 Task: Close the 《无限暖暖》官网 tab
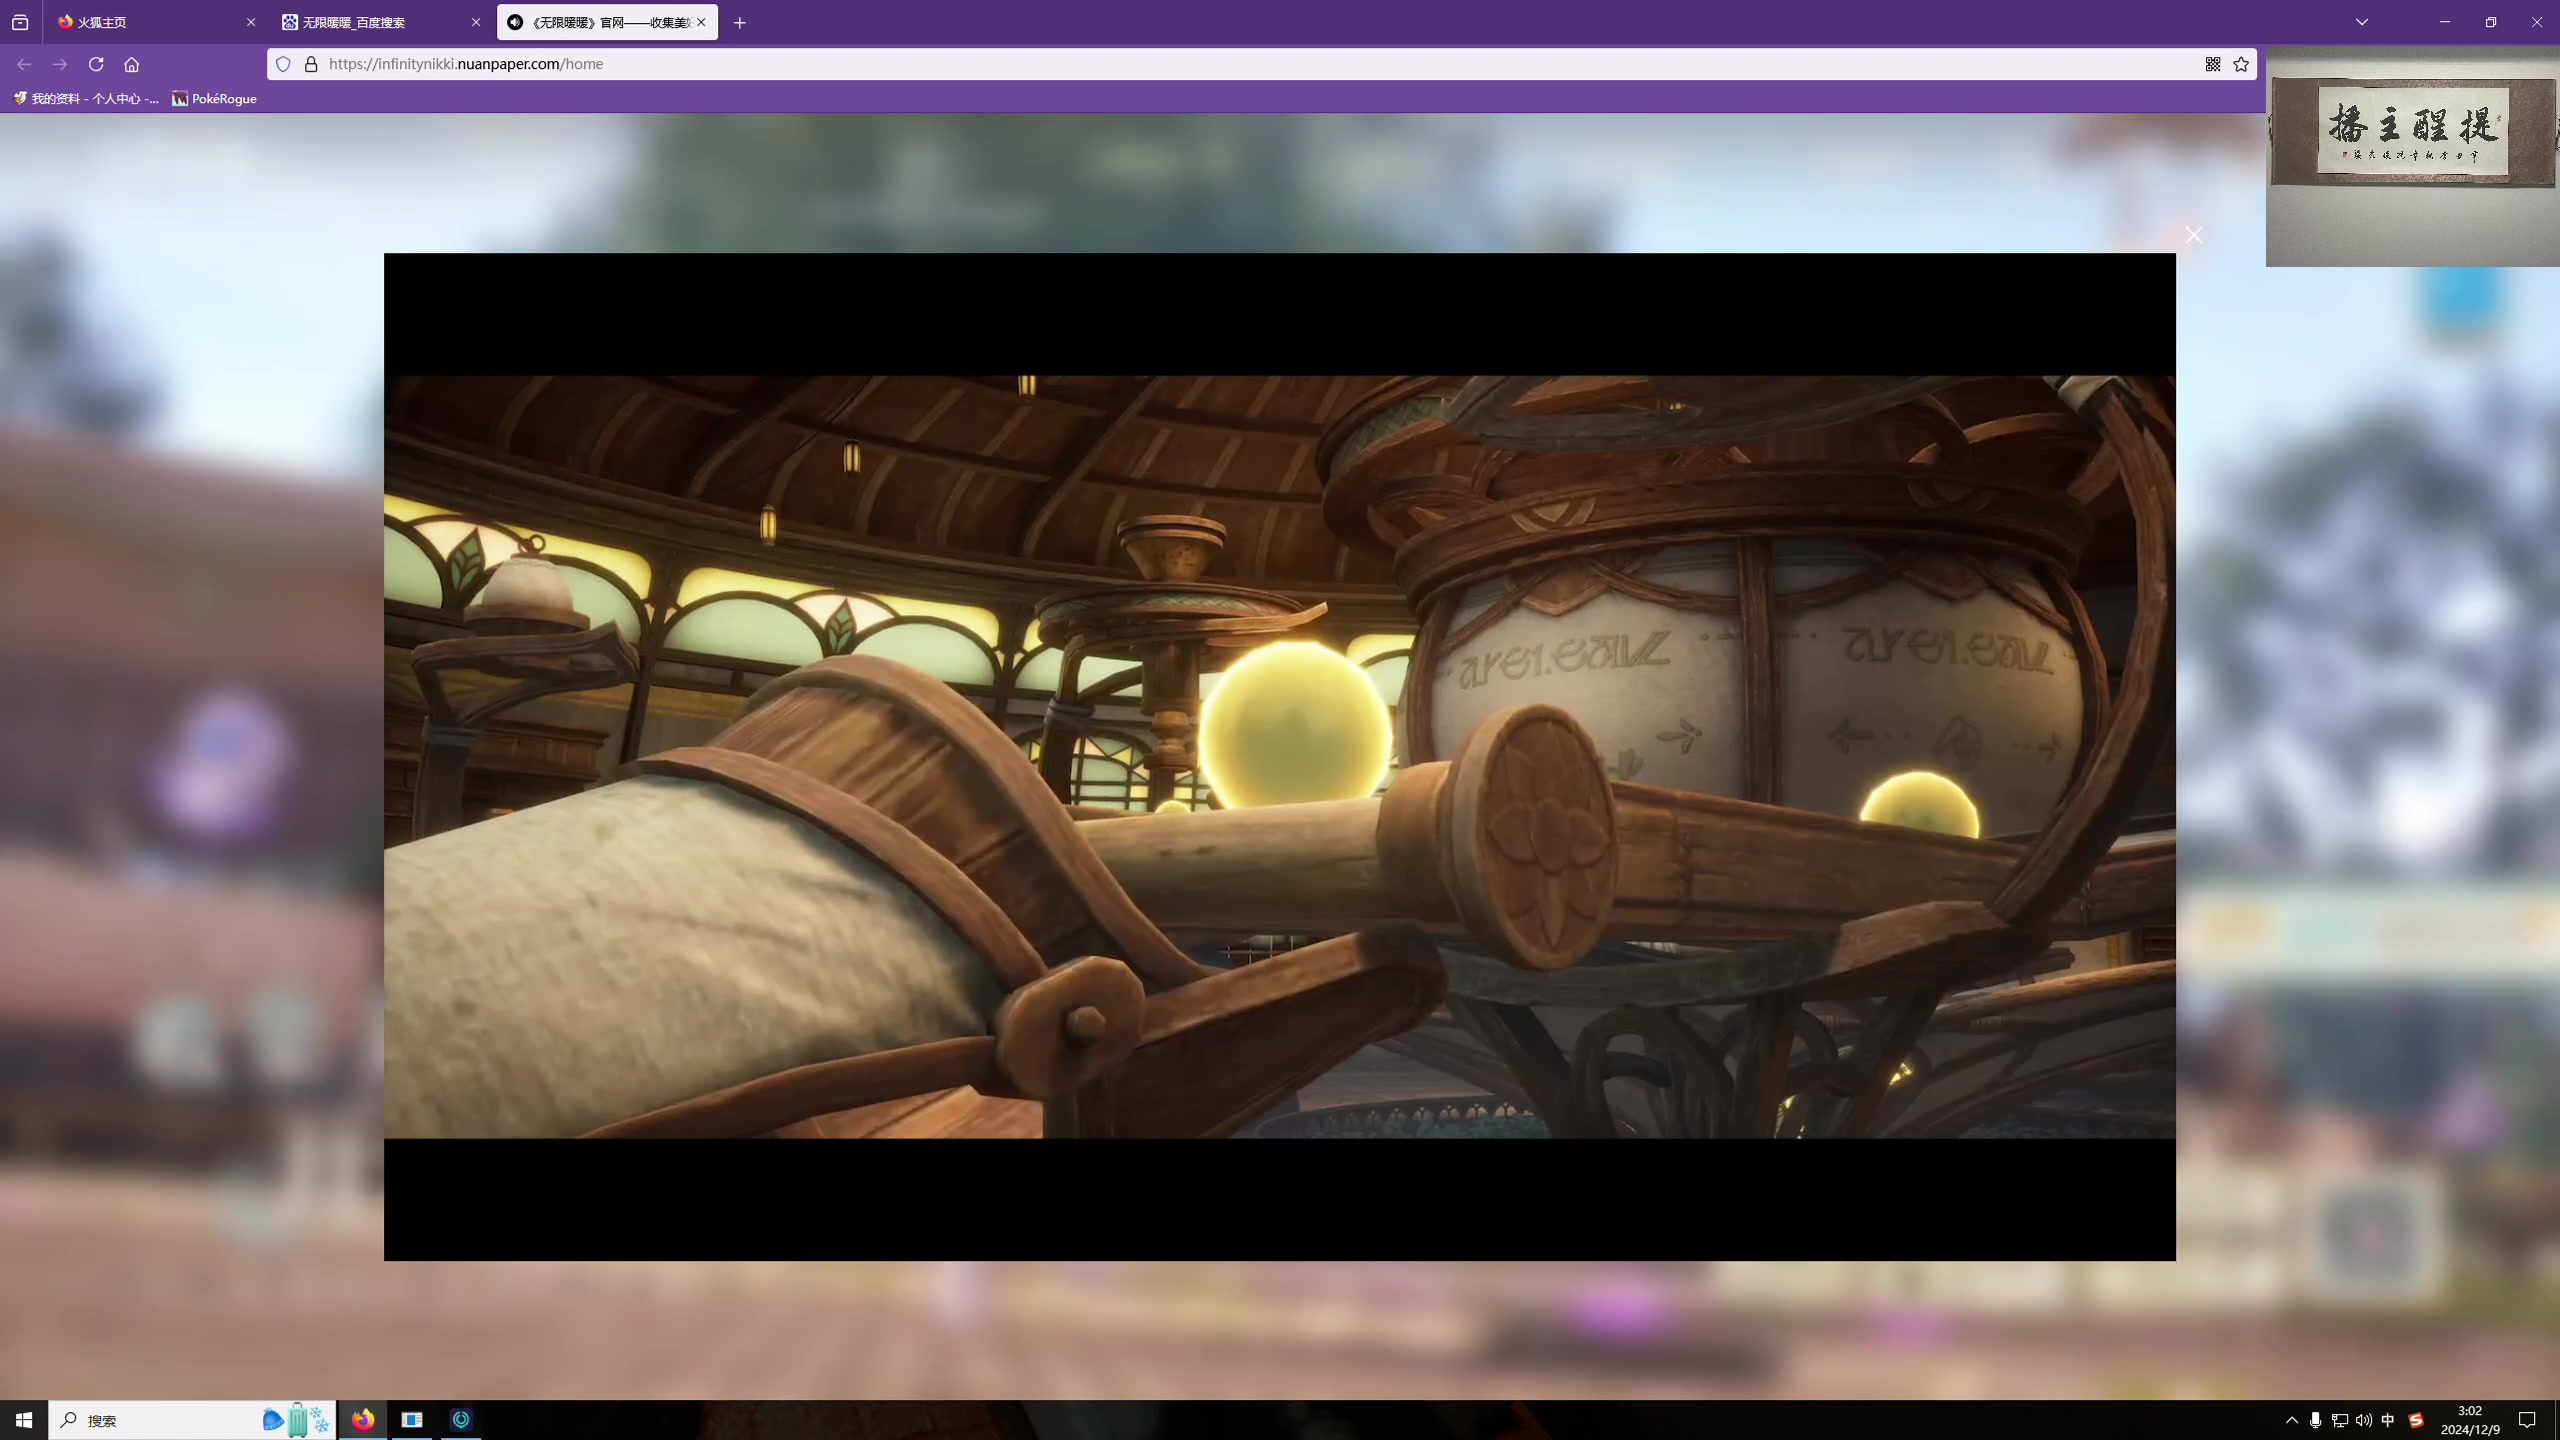(x=701, y=22)
